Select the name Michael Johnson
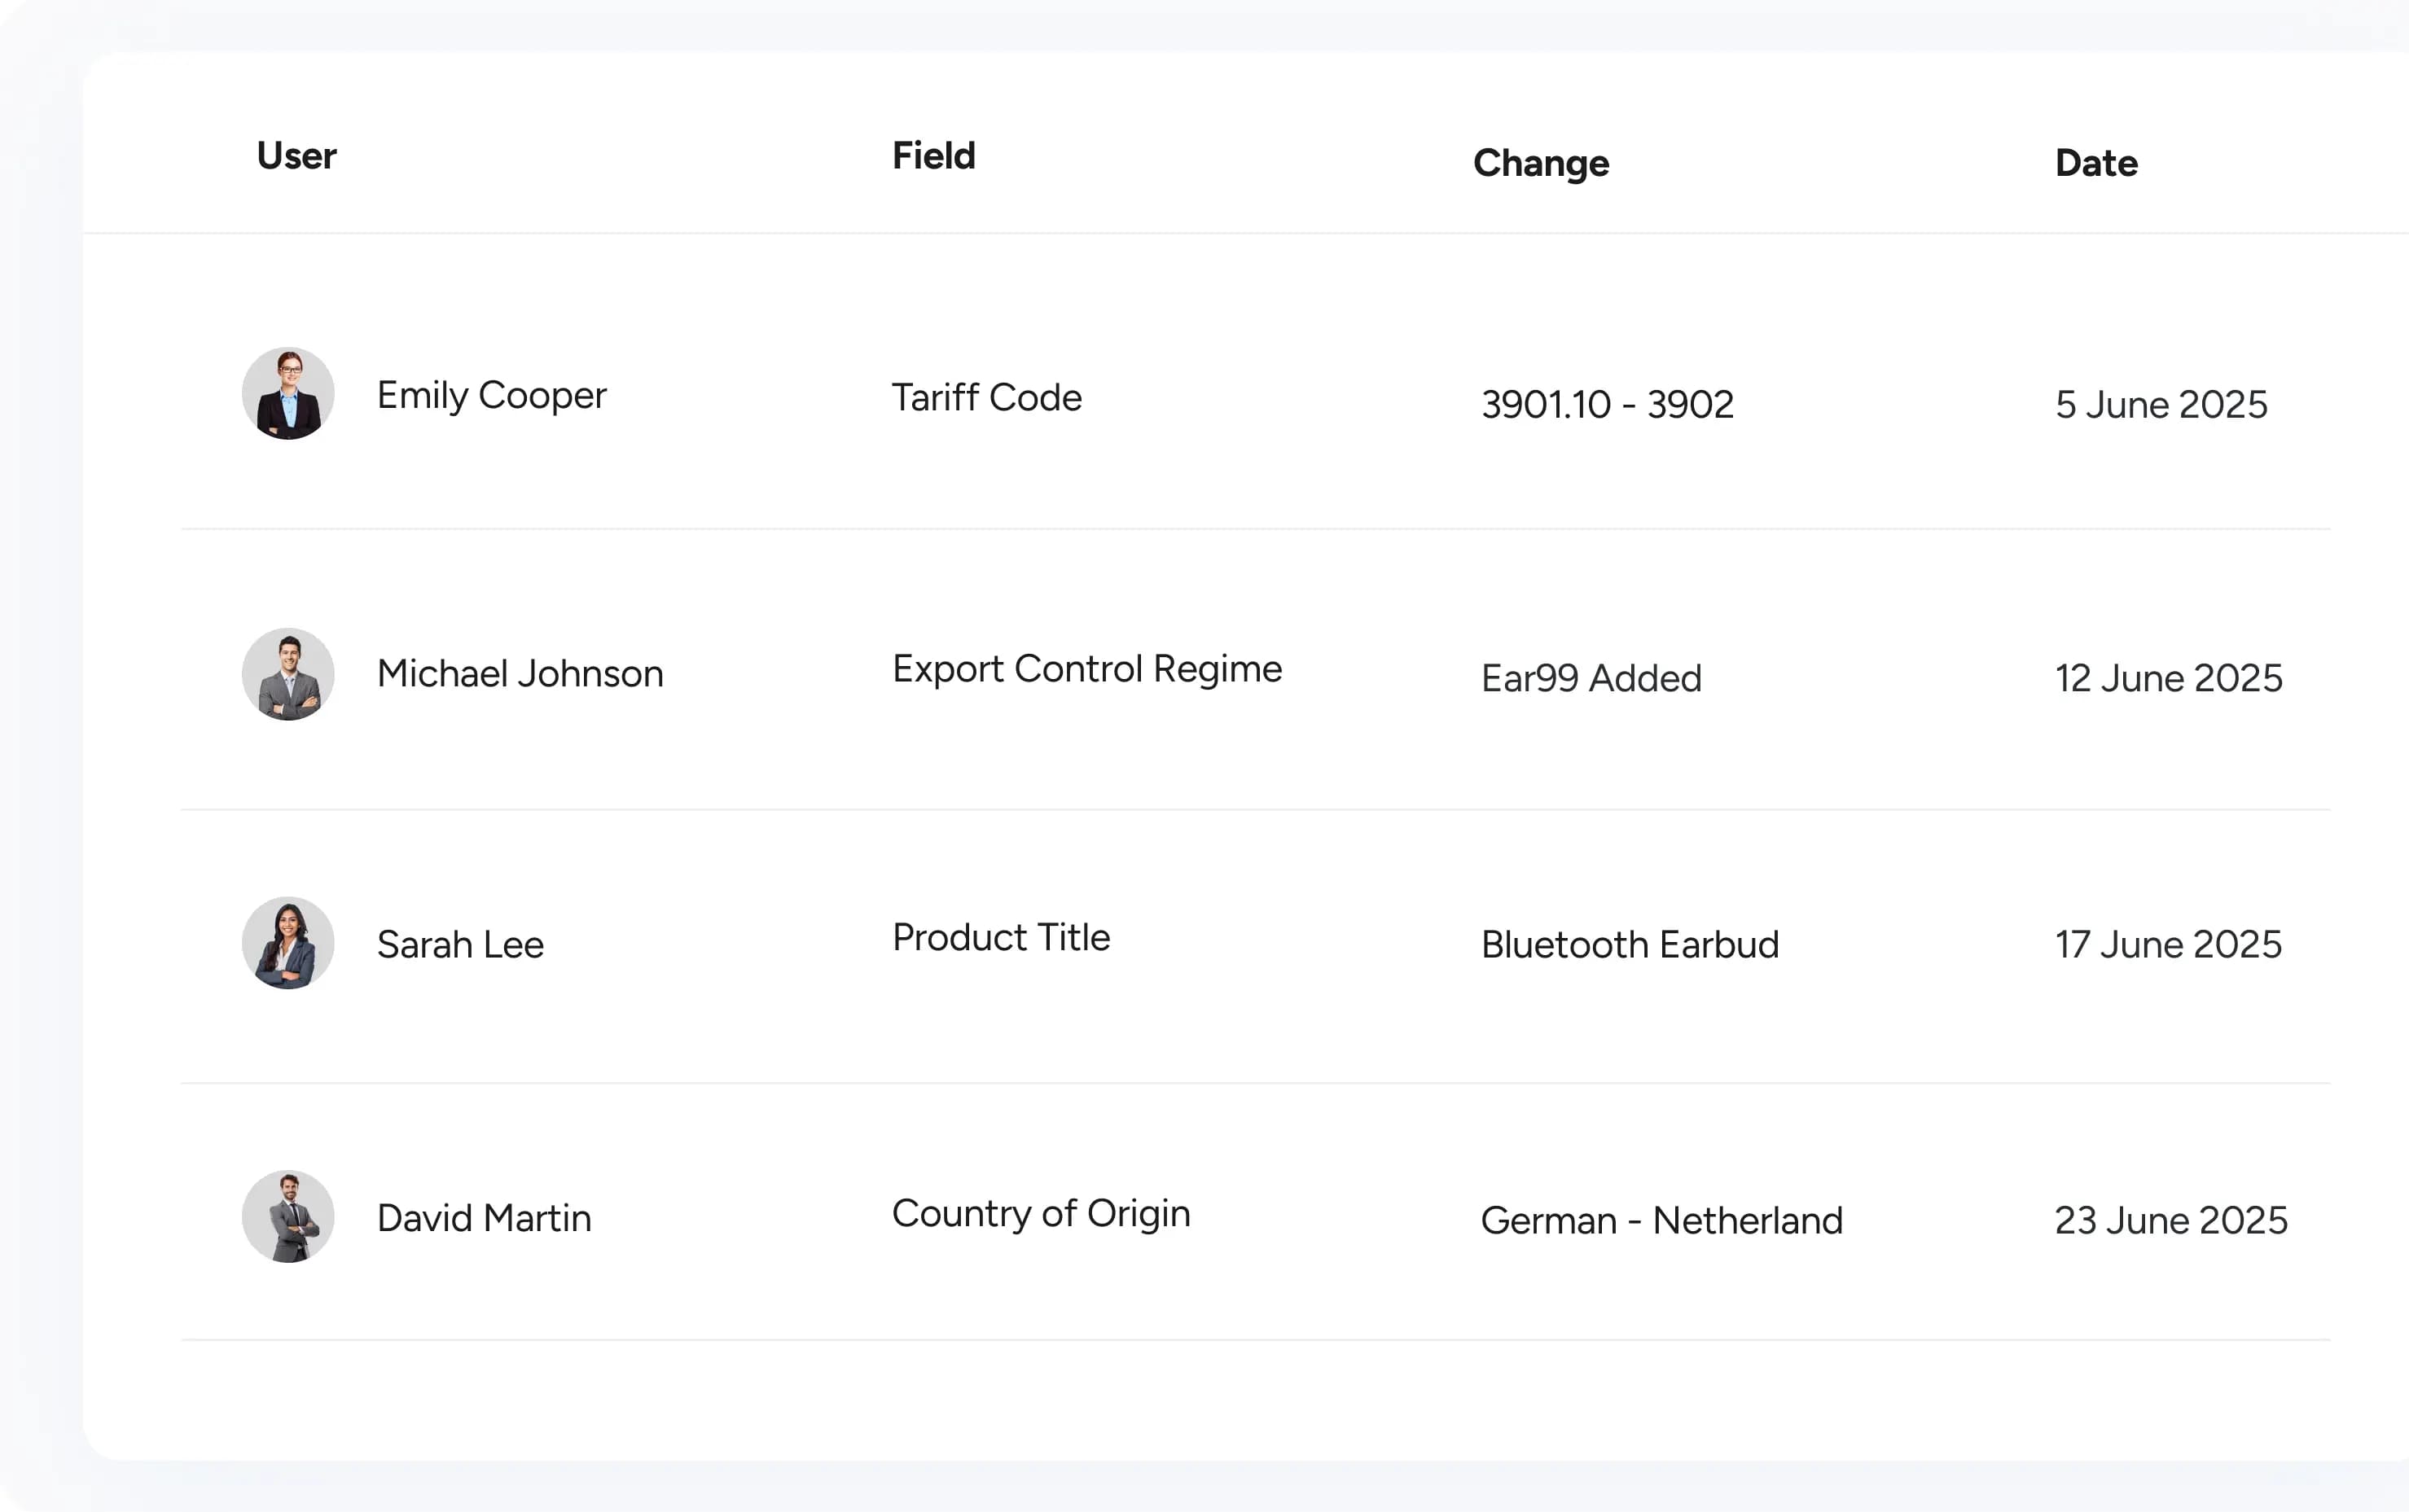 (520, 674)
